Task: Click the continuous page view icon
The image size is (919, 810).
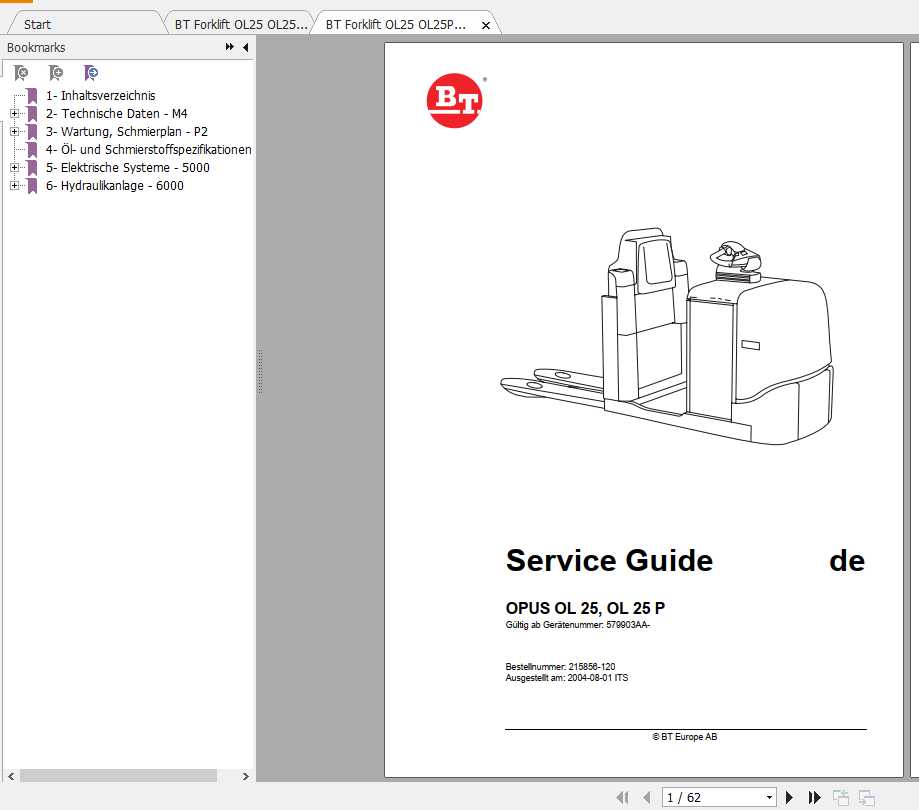Action: pyautogui.click(x=867, y=797)
